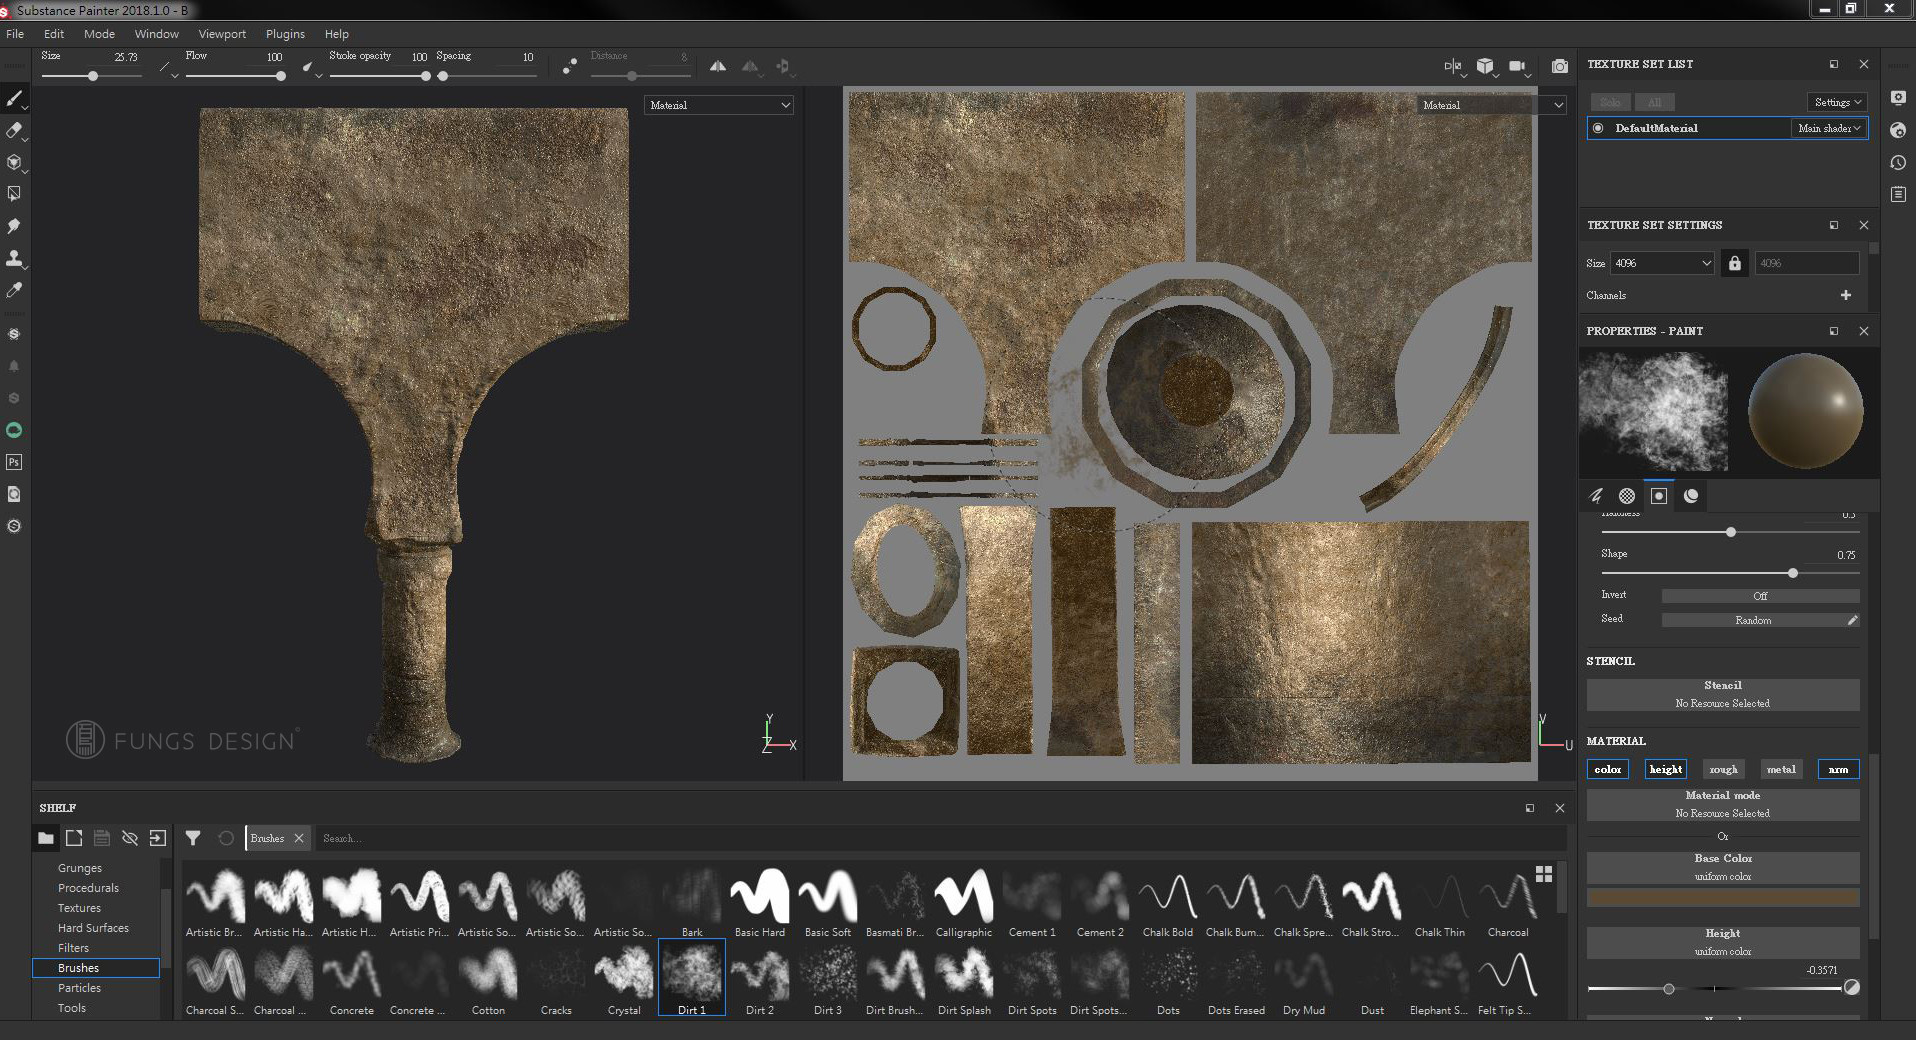Select the Polygon Fill tool
1916x1040 pixels.
14,193
